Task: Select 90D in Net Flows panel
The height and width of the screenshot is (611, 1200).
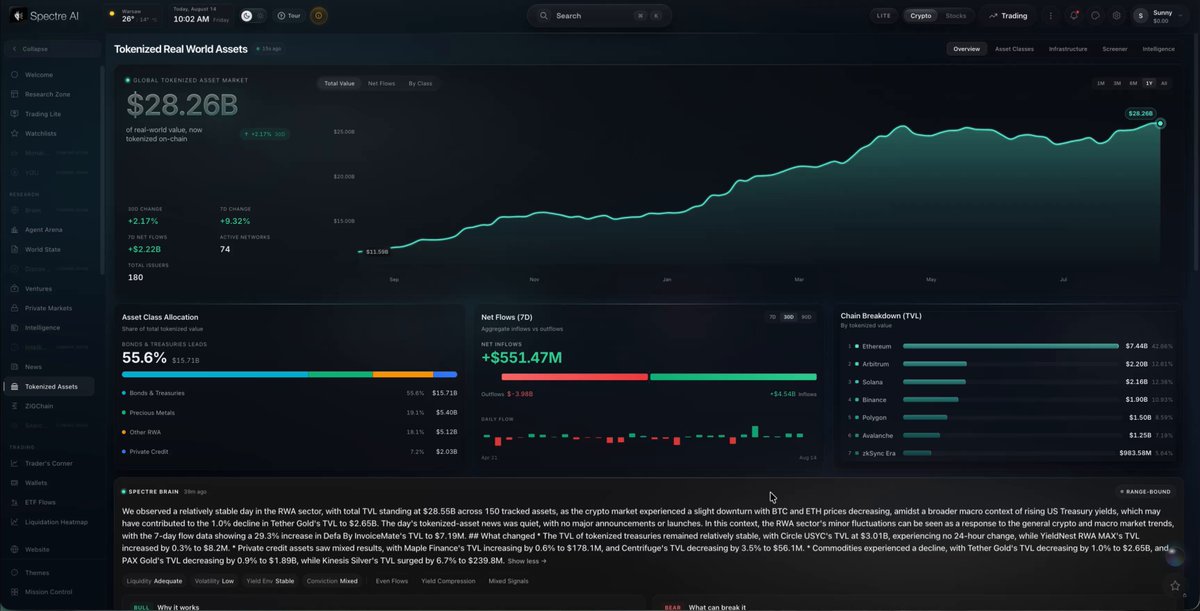Action: pyautogui.click(x=806, y=317)
